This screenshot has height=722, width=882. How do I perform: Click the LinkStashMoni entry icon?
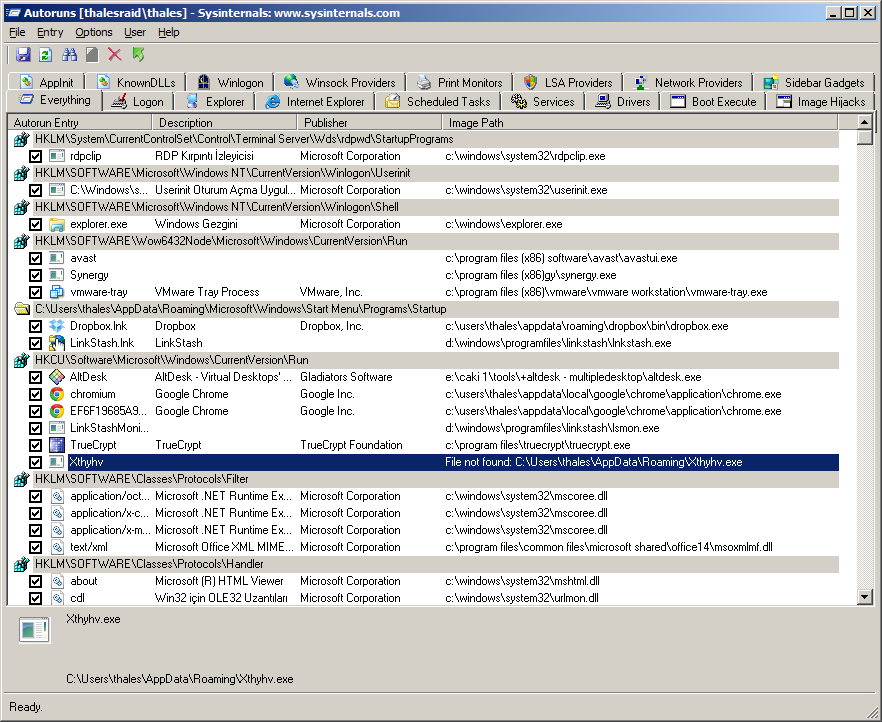point(57,428)
